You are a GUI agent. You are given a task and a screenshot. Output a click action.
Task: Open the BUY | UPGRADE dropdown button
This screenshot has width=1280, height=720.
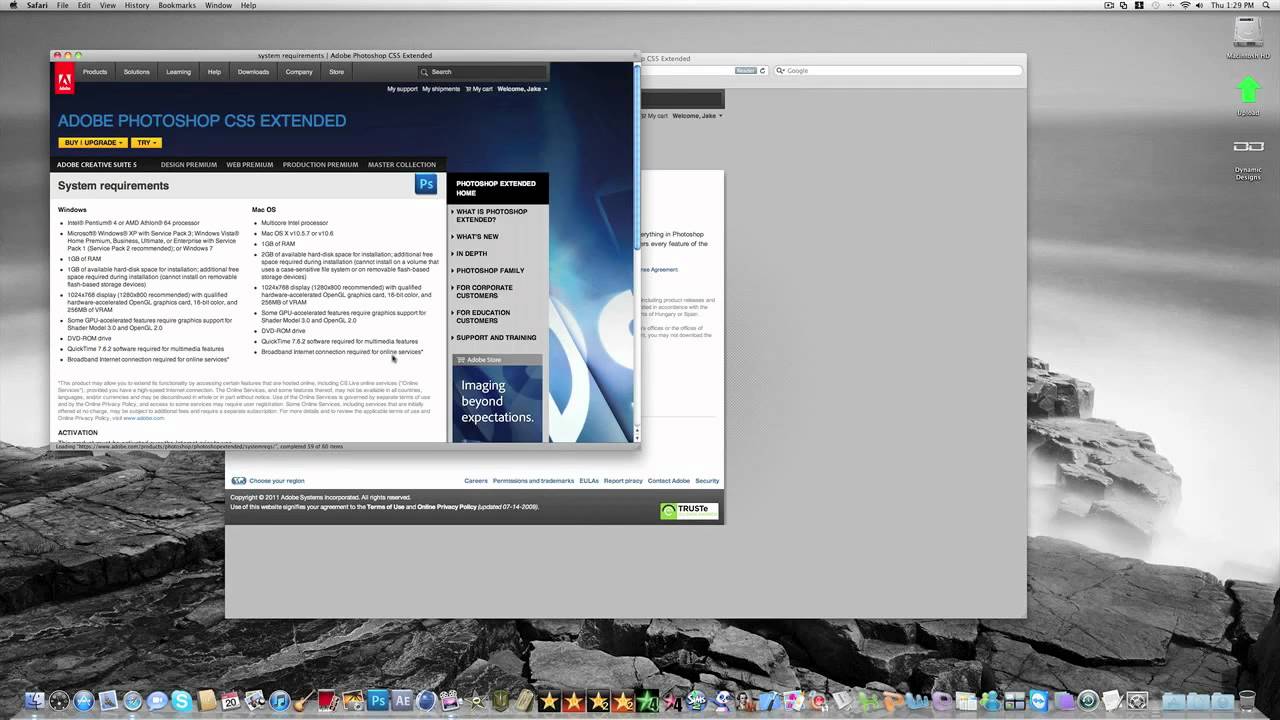(x=92, y=143)
